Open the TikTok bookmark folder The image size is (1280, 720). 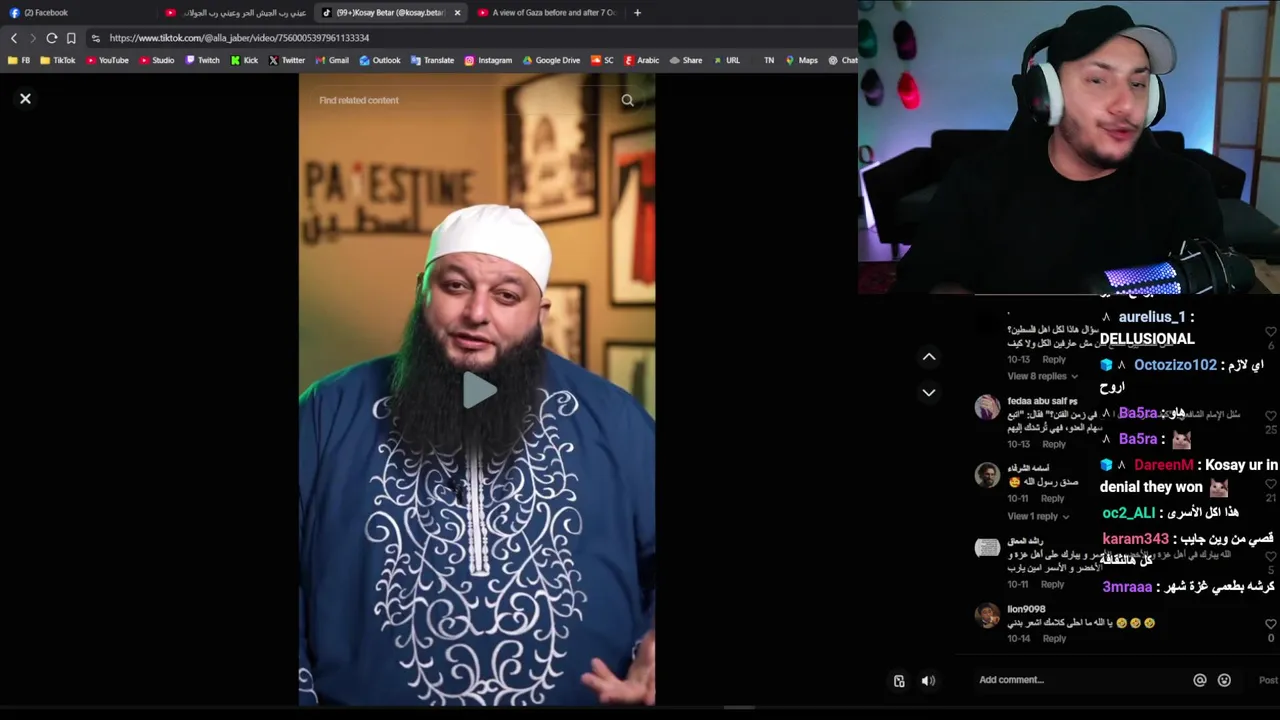58,60
